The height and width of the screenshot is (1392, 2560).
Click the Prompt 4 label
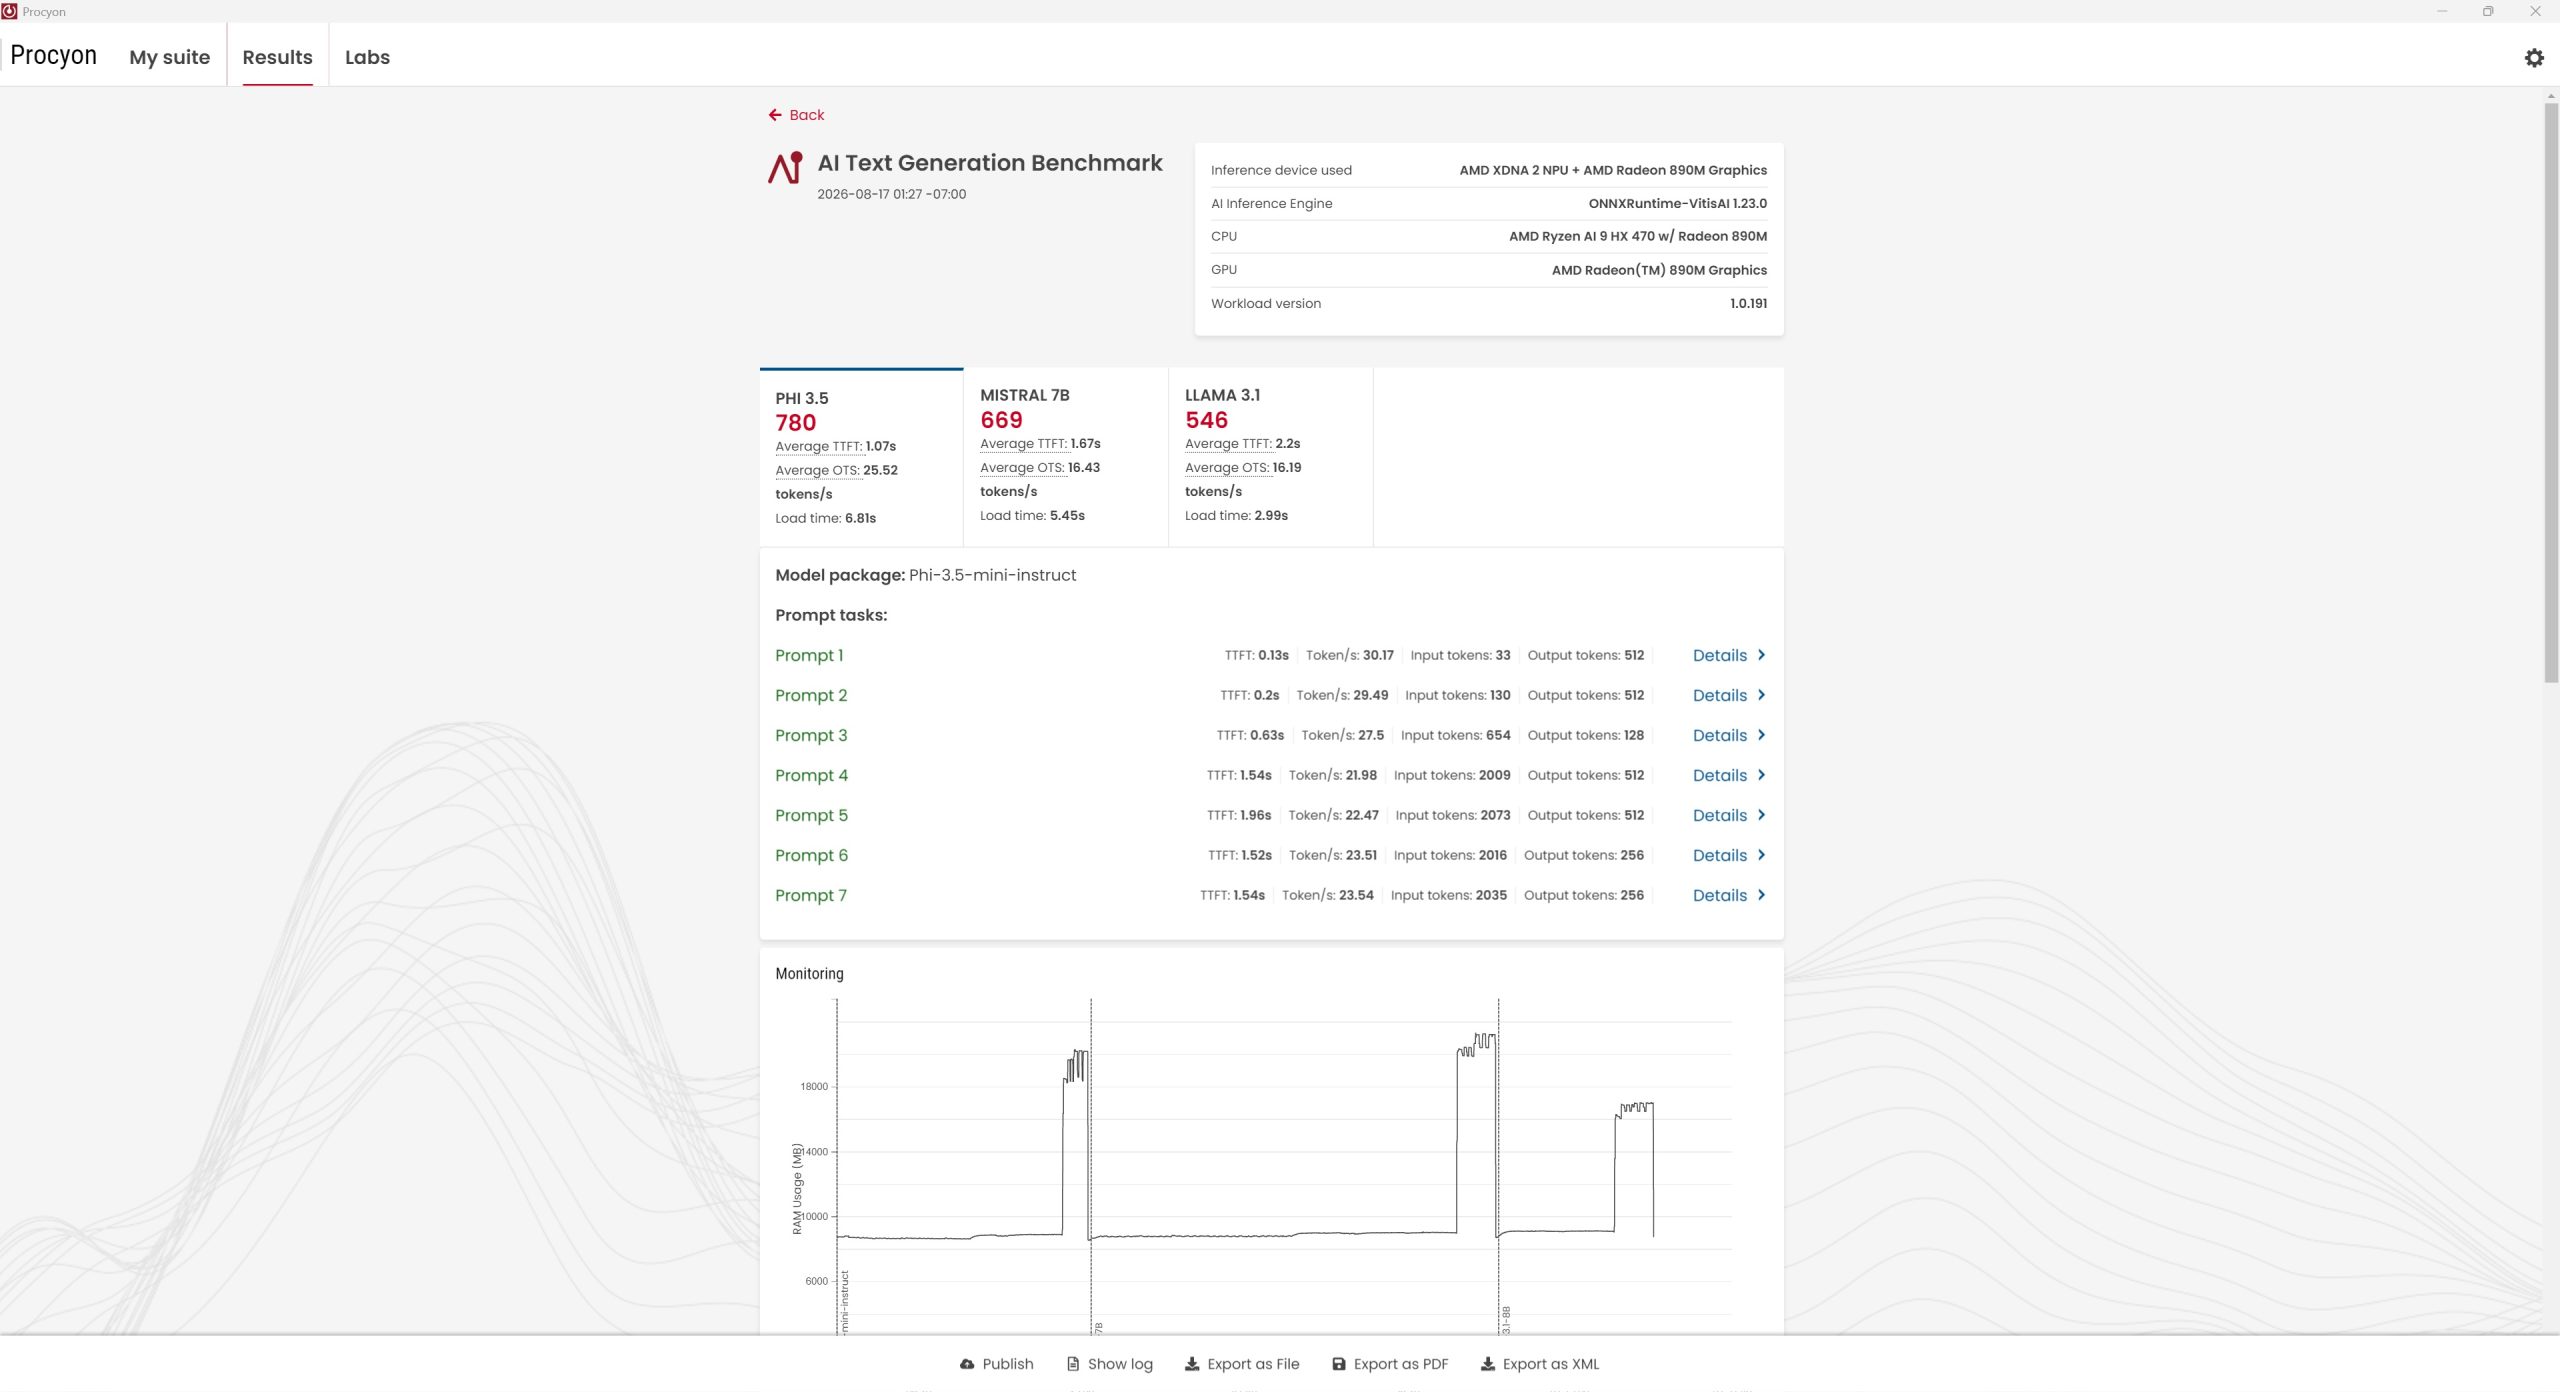coord(811,775)
